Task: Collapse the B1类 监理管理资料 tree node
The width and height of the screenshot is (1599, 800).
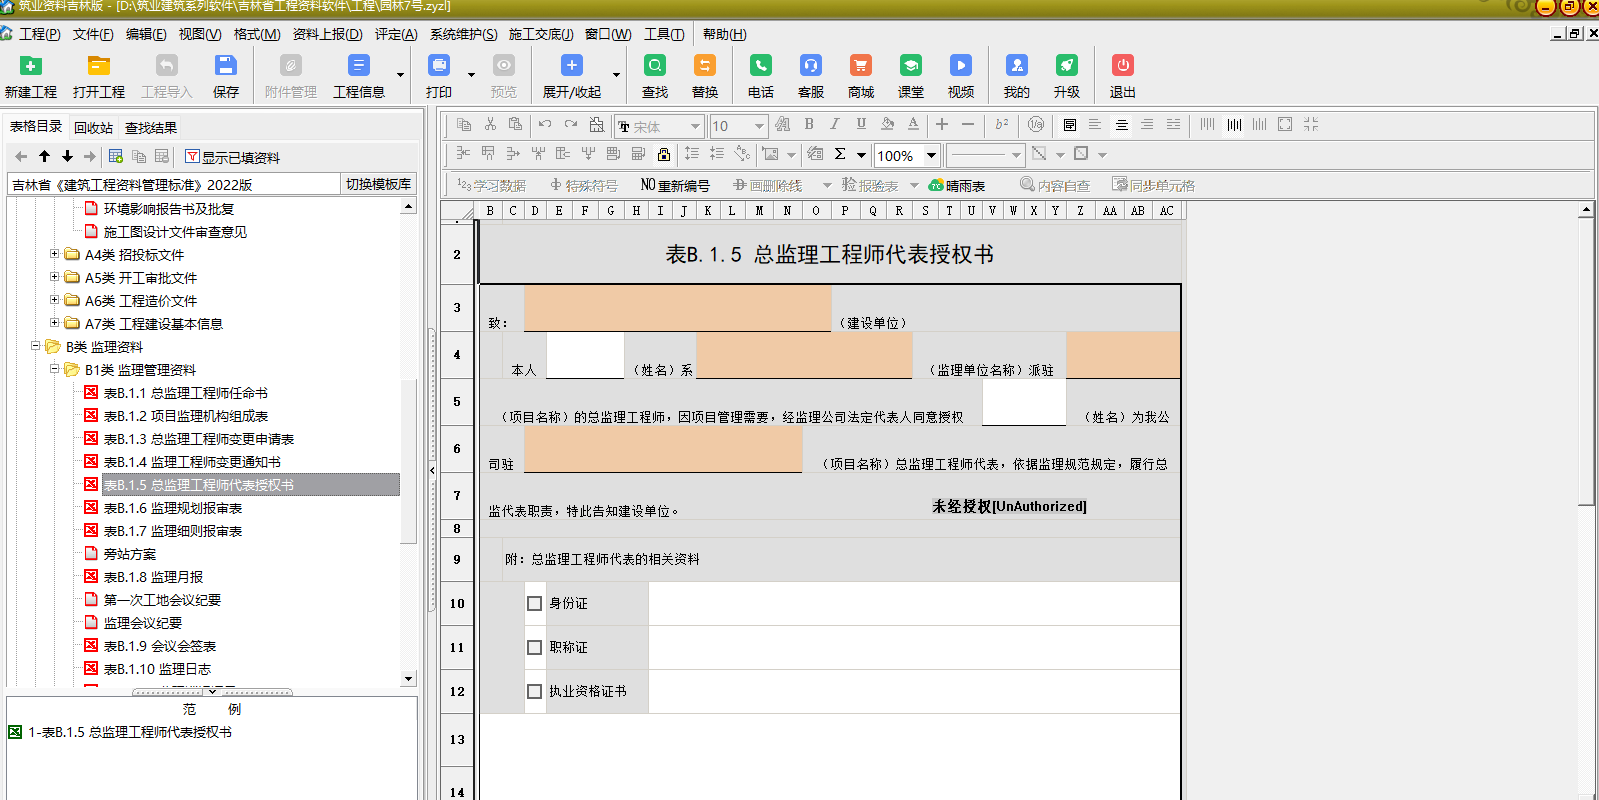Action: click(55, 369)
